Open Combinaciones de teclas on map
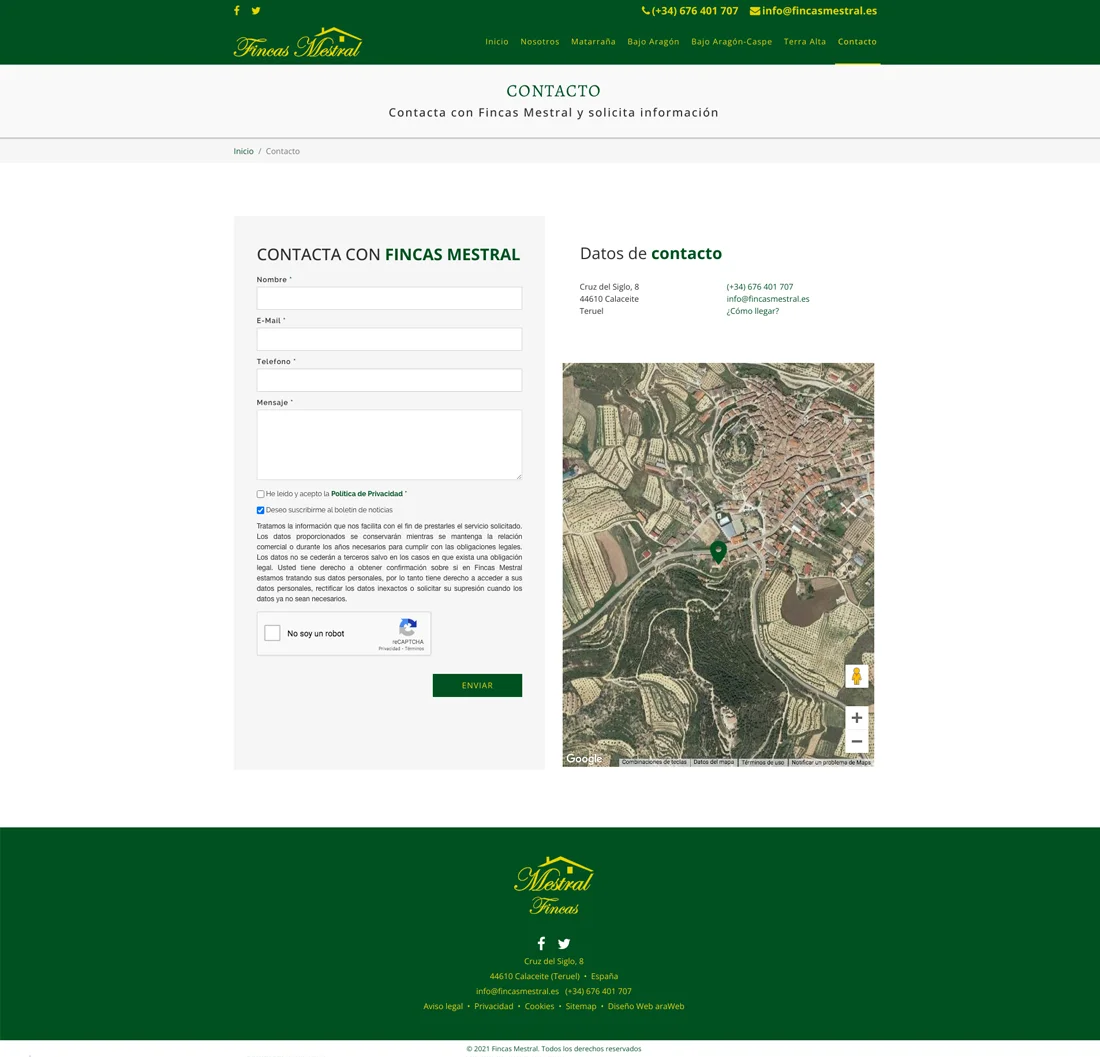Screen dimensions: 1100x1057 click(x=654, y=762)
